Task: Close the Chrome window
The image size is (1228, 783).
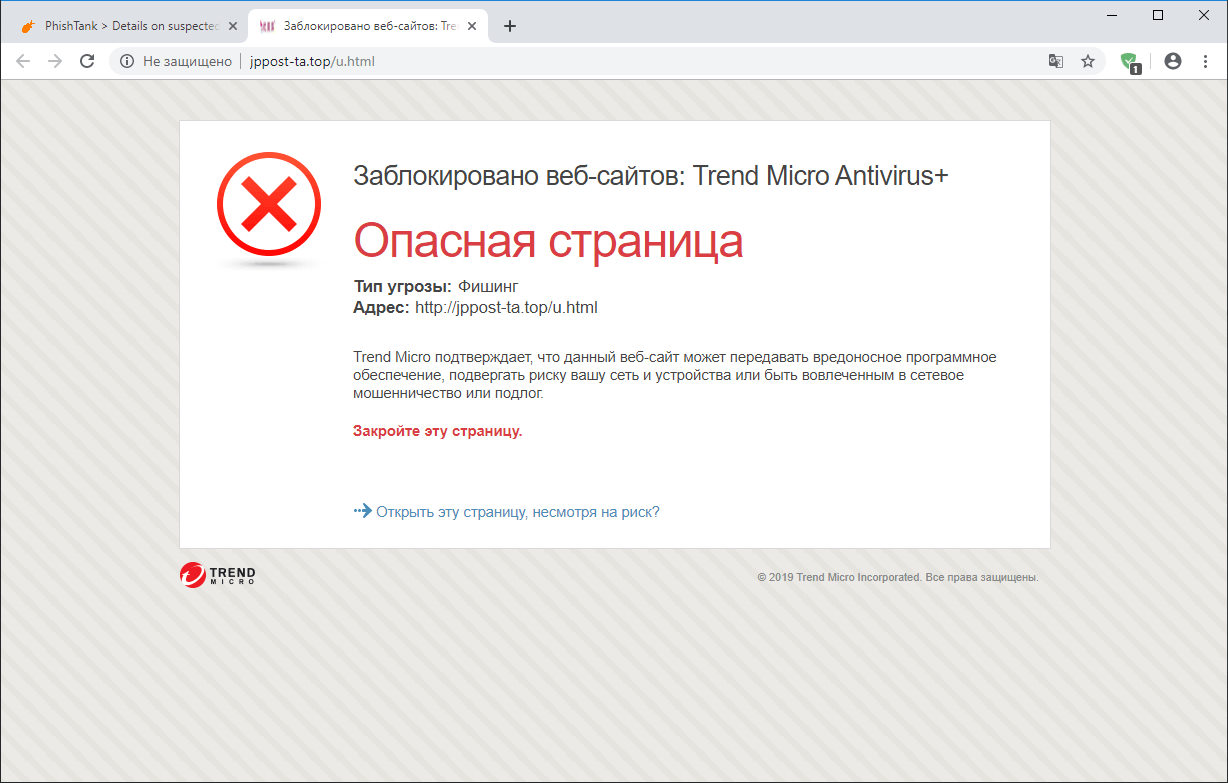Action: (x=1204, y=15)
